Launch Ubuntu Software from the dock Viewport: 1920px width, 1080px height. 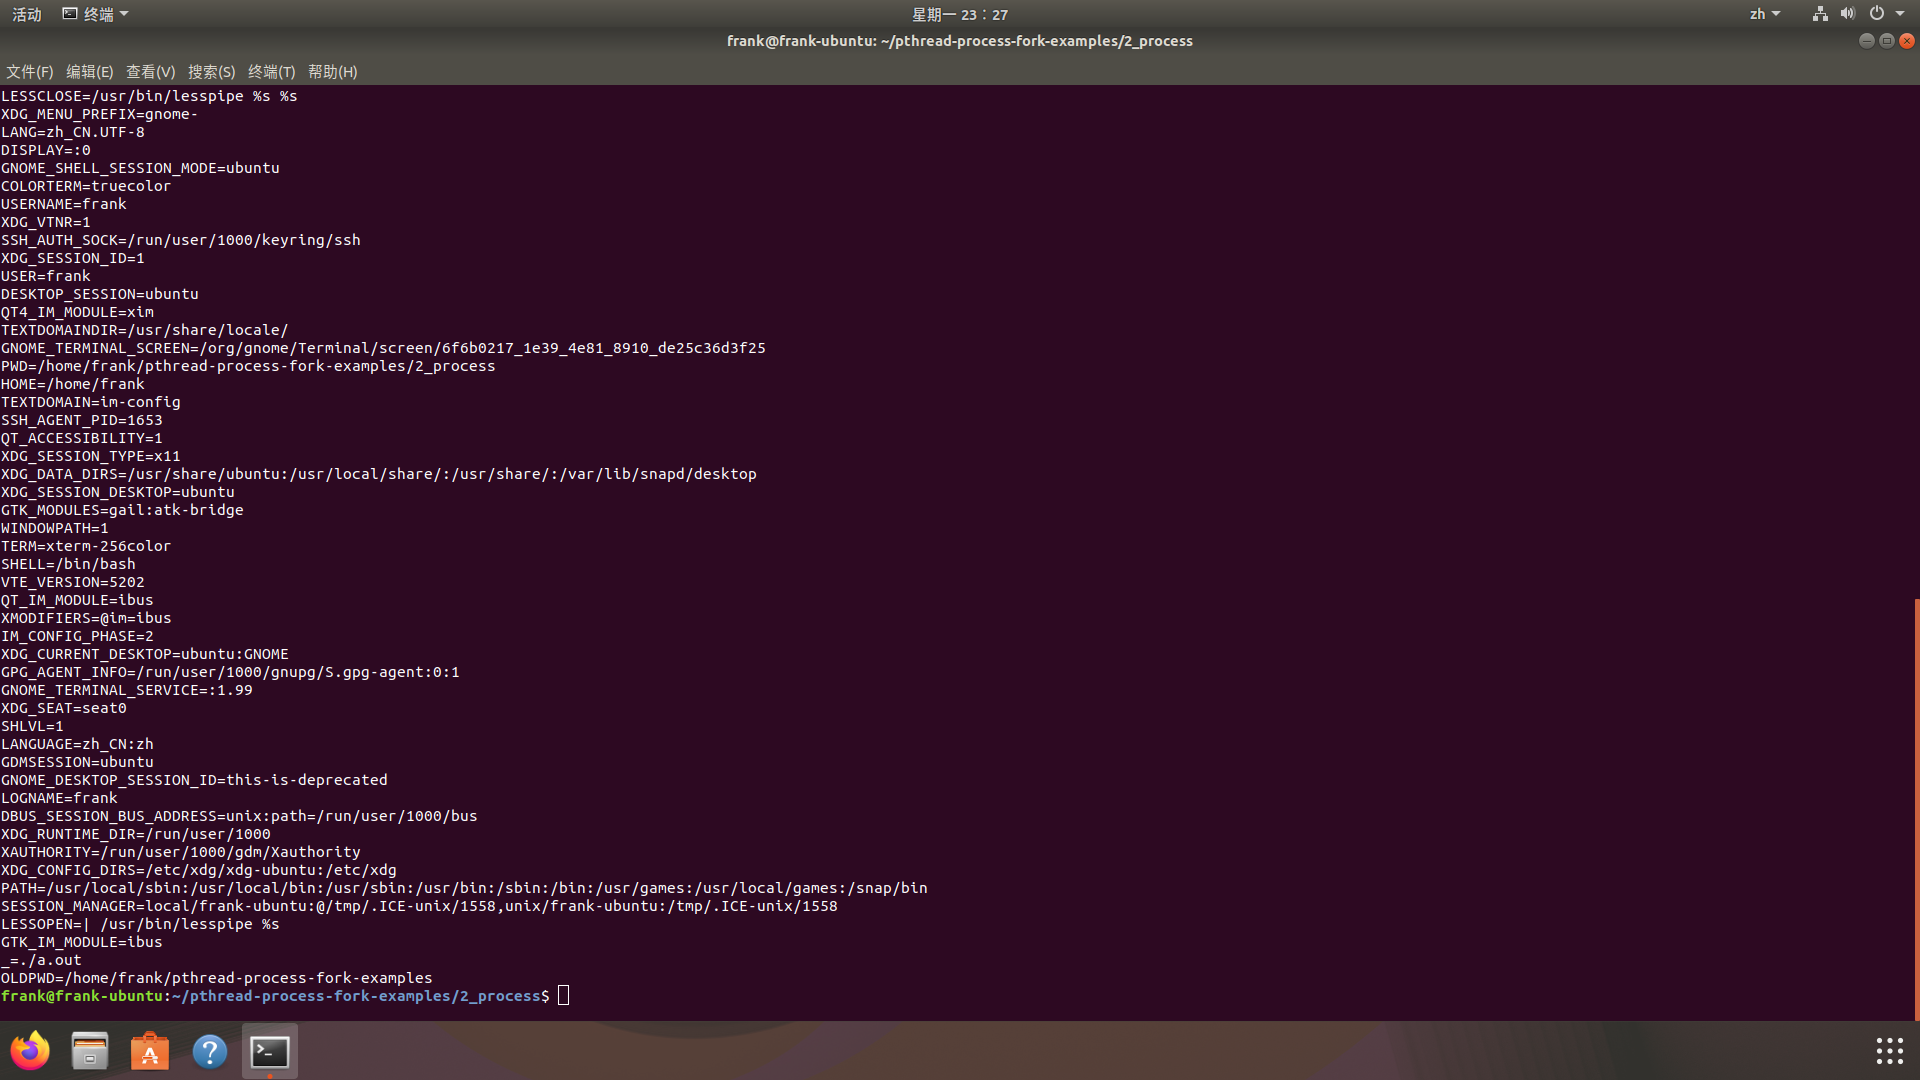click(x=150, y=1051)
